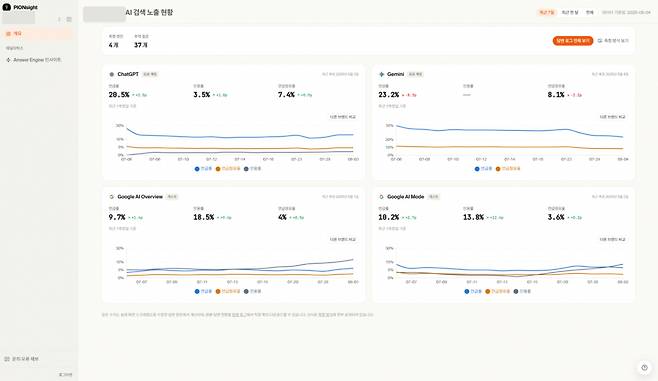Open the workspace switcher chevron in sidebar

59,19
